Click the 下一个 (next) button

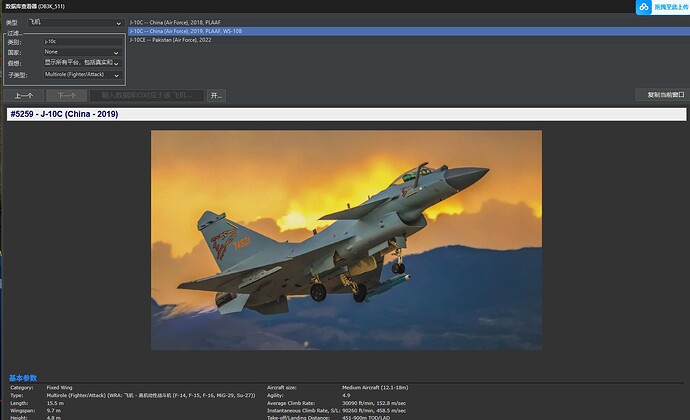coord(66,96)
